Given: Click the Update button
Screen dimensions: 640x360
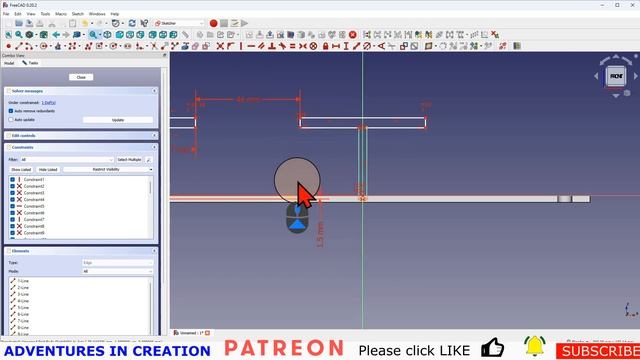Looking at the screenshot, I should 118,120.
